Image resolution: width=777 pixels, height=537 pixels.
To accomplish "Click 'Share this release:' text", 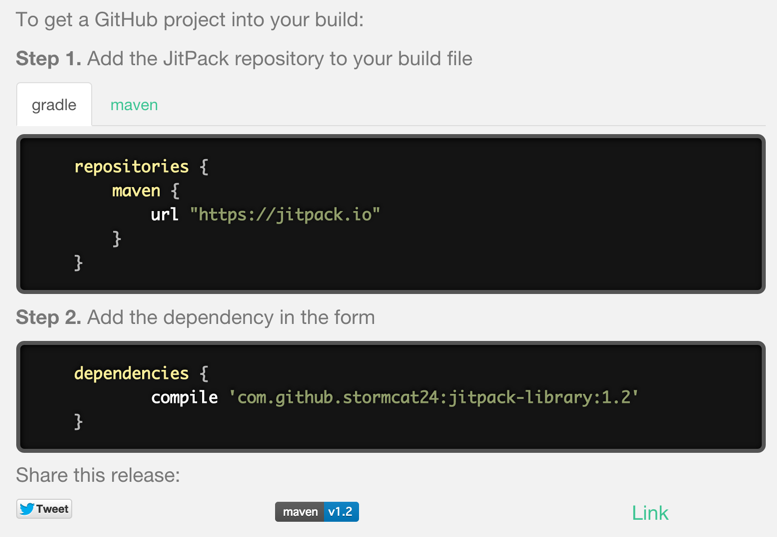I will 98,475.
